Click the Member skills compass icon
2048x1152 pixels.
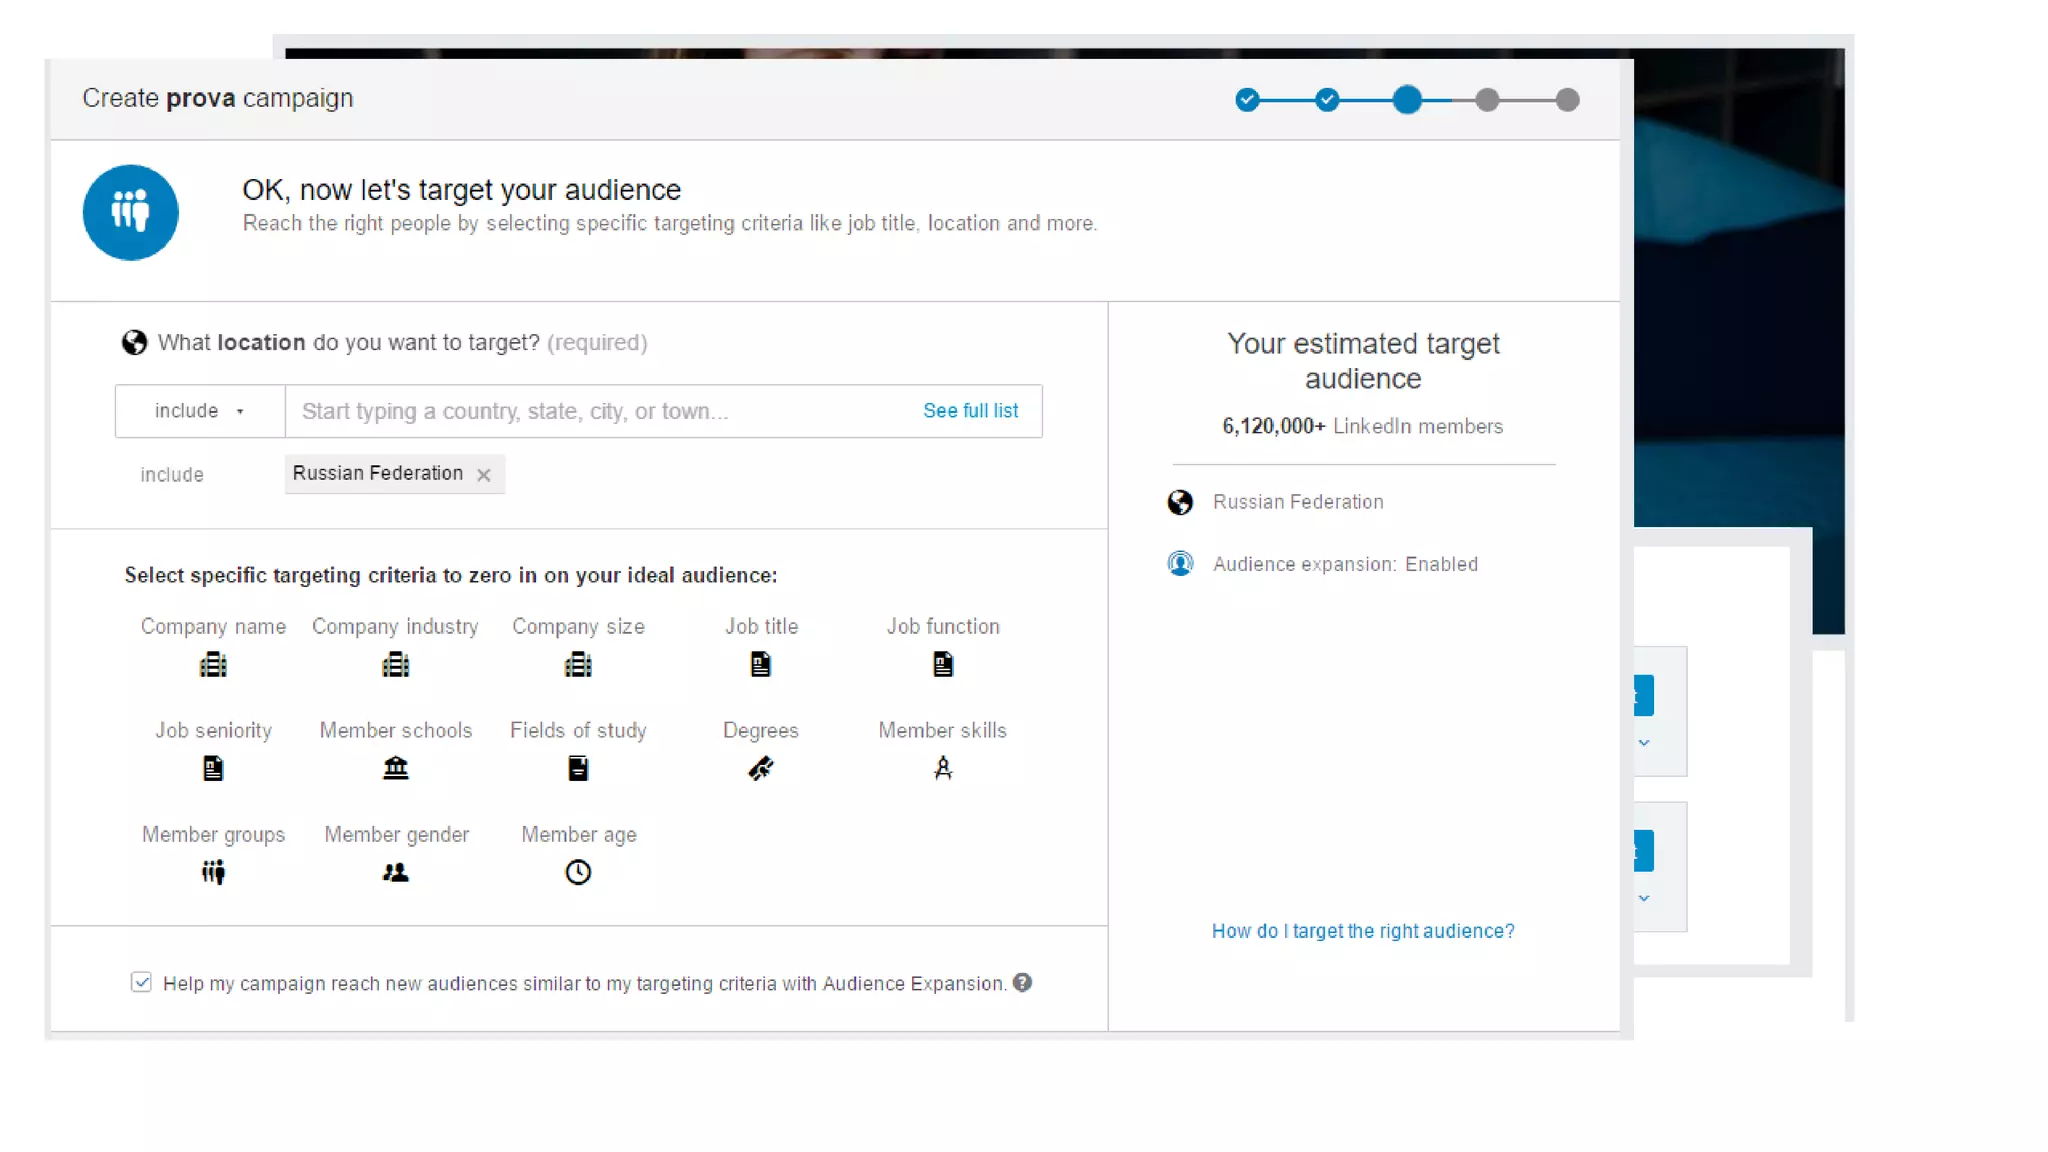(x=942, y=769)
